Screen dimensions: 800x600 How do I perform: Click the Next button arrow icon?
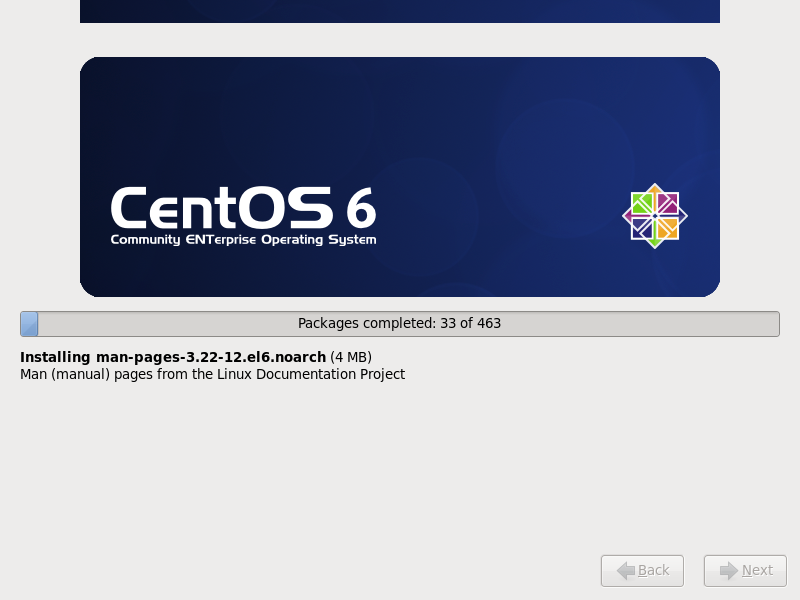729,570
